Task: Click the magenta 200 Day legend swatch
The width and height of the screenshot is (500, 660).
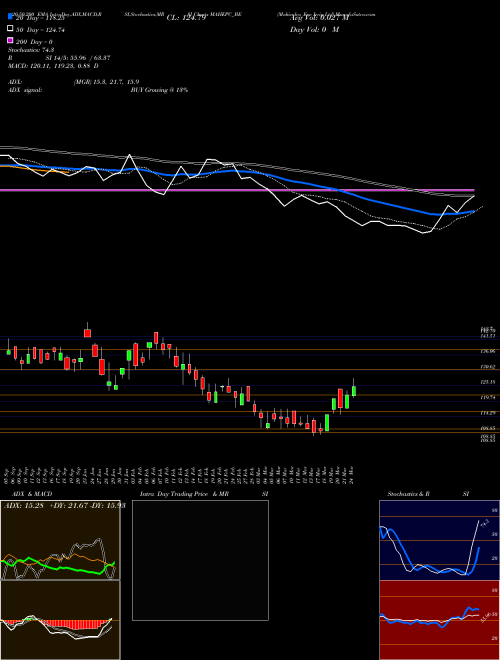Action: click(x=10, y=40)
